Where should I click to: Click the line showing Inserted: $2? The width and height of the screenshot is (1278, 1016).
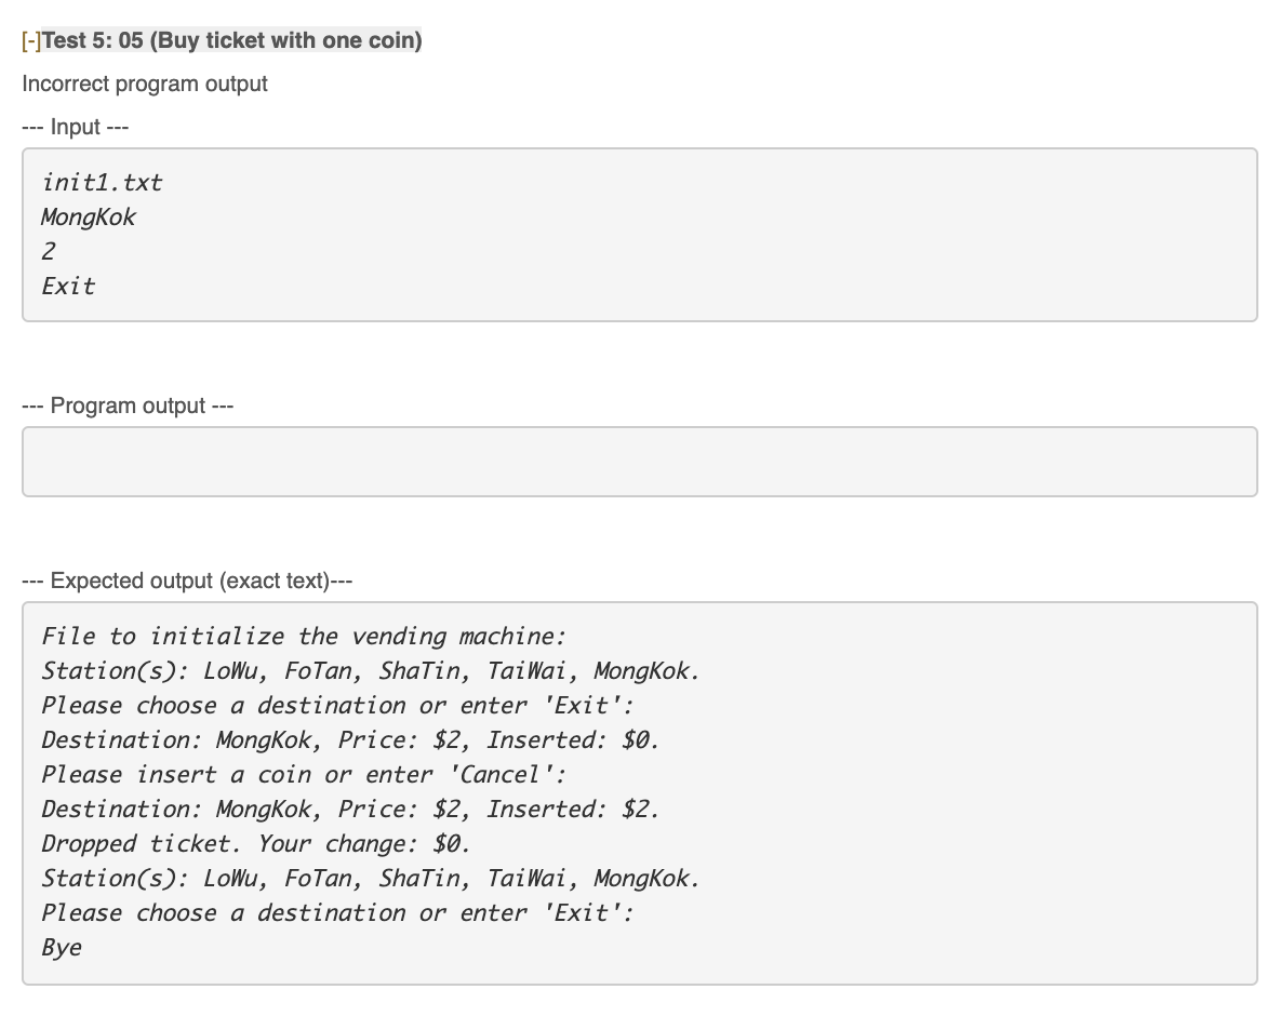click(x=351, y=810)
